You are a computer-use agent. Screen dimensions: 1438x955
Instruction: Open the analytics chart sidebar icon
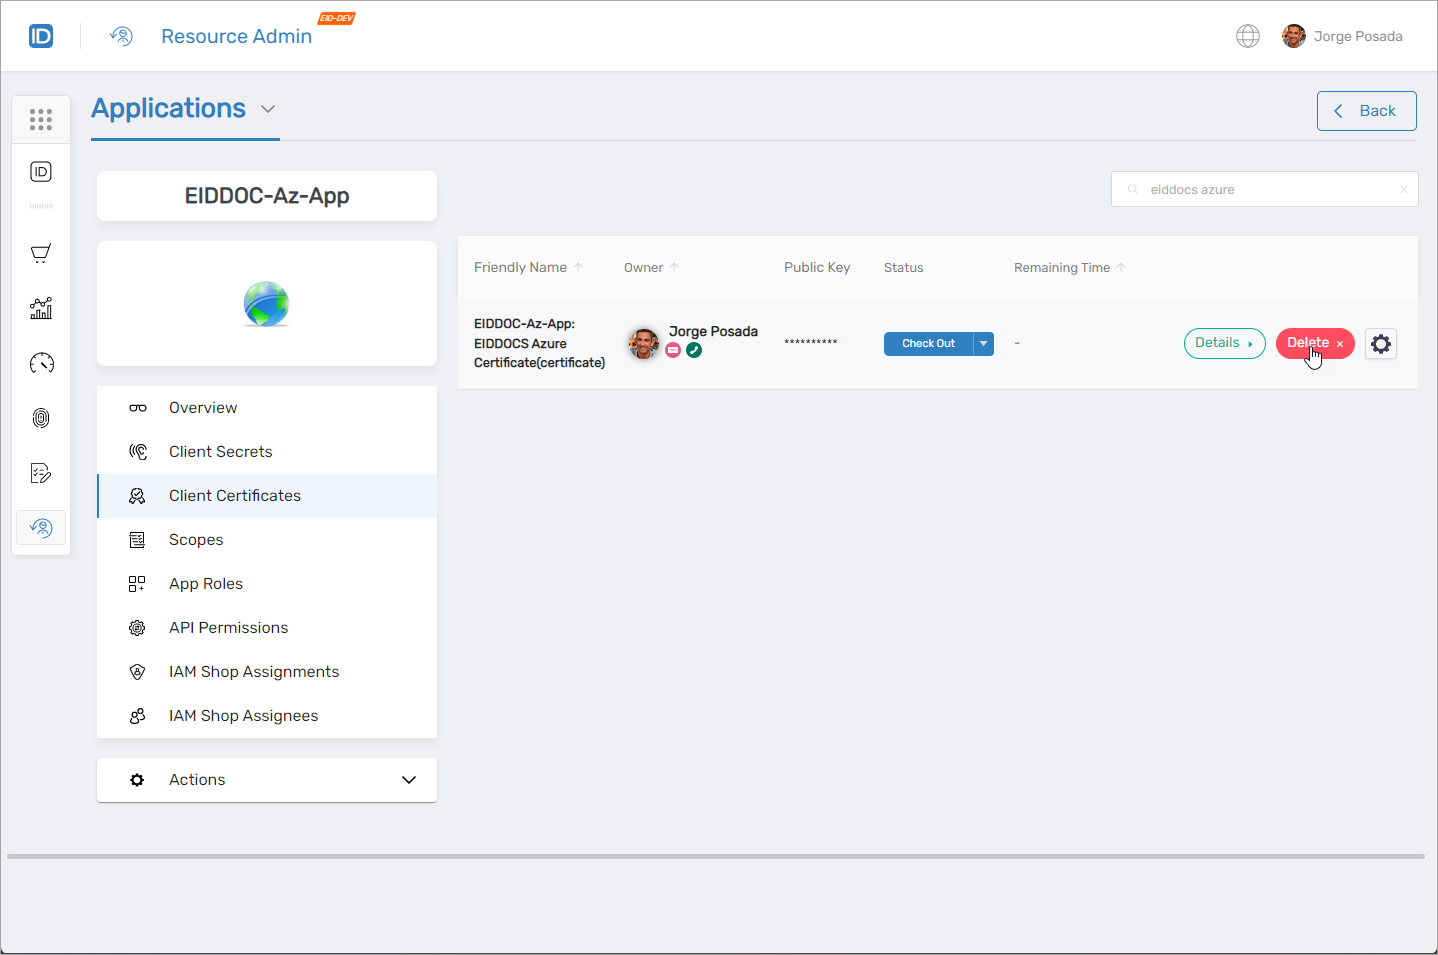[x=41, y=308]
